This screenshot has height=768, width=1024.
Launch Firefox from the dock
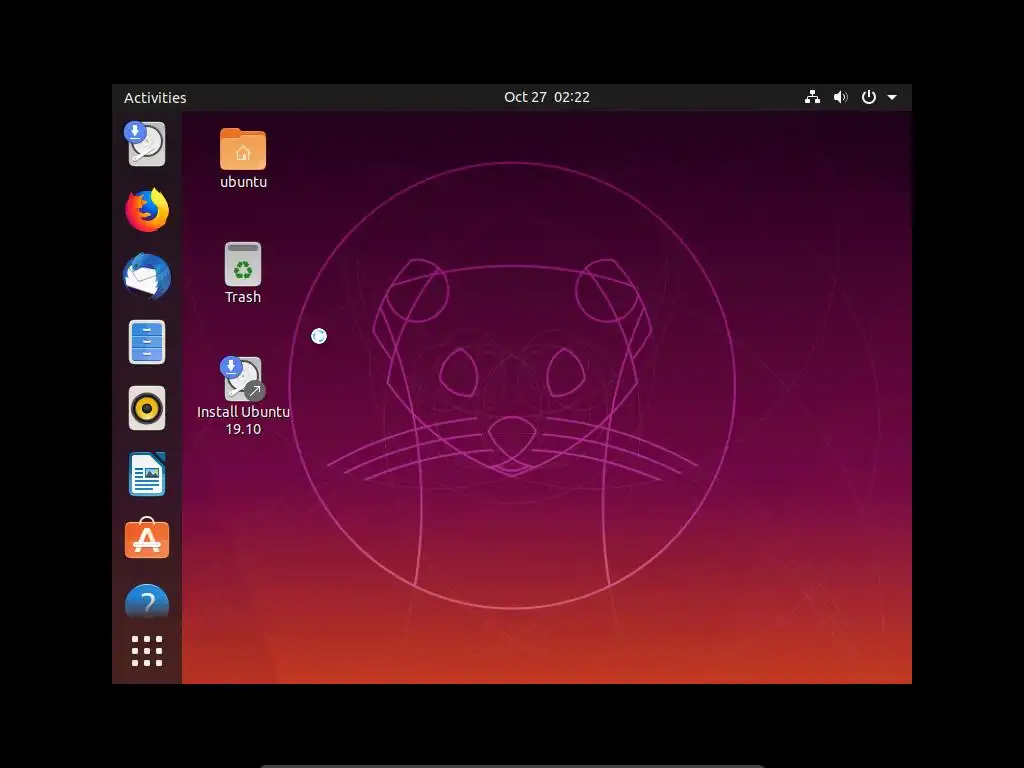click(147, 210)
